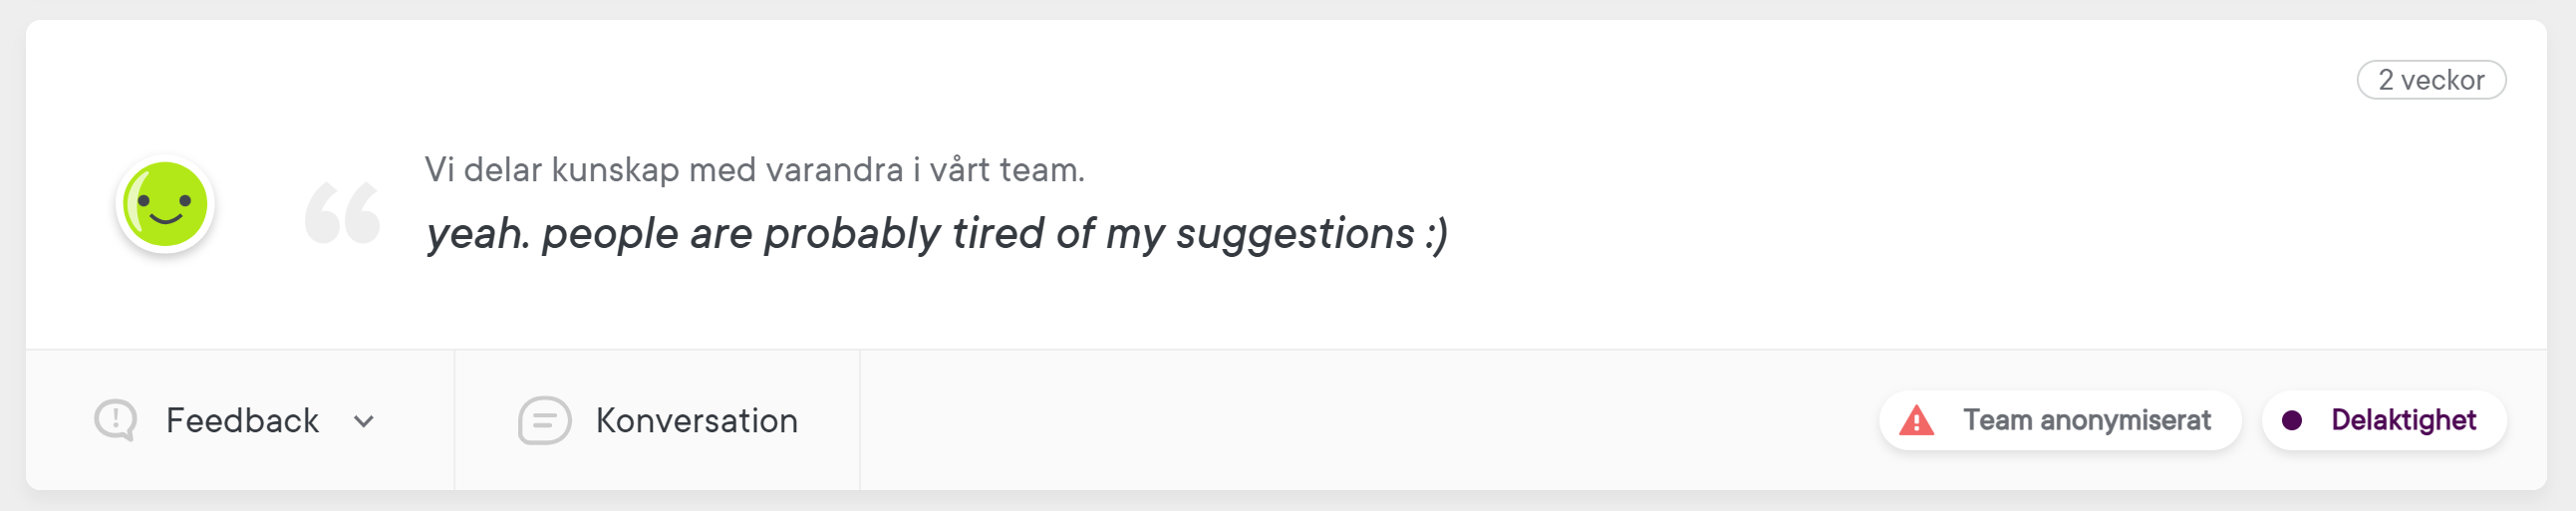Click the "2 veckor" time badge

[x=2431, y=80]
